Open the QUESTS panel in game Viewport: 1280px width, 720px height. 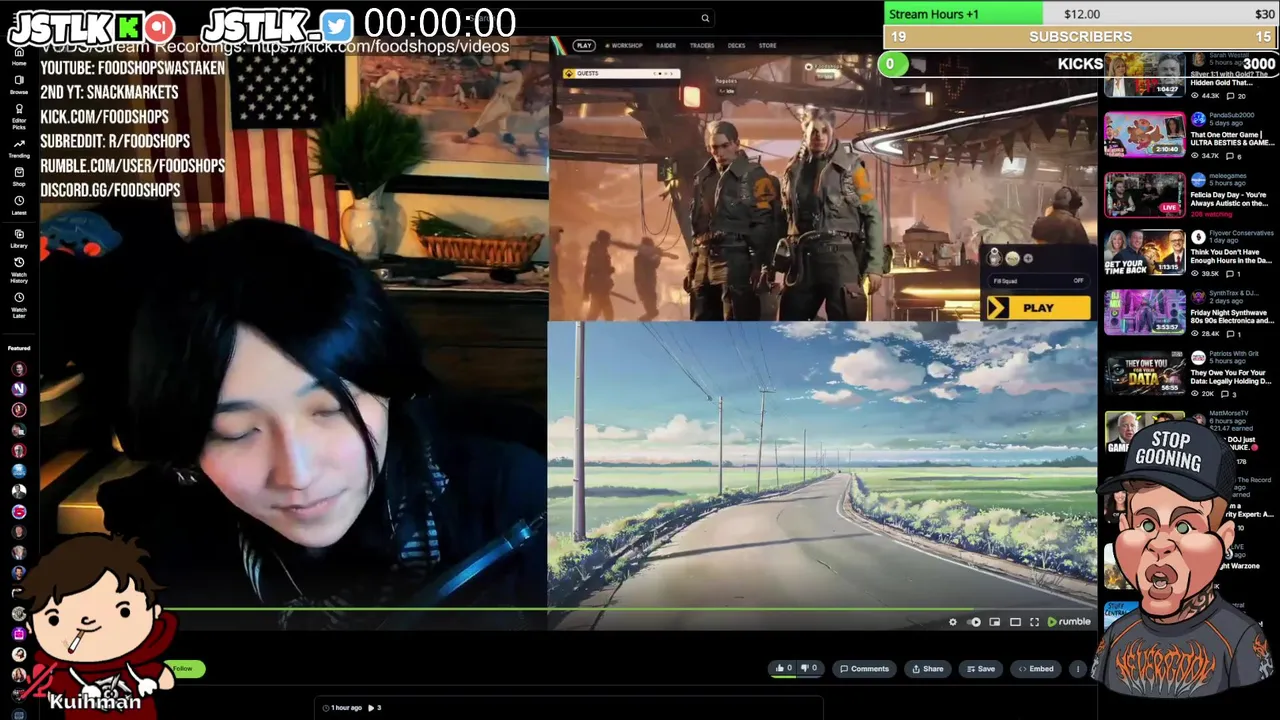pos(620,73)
